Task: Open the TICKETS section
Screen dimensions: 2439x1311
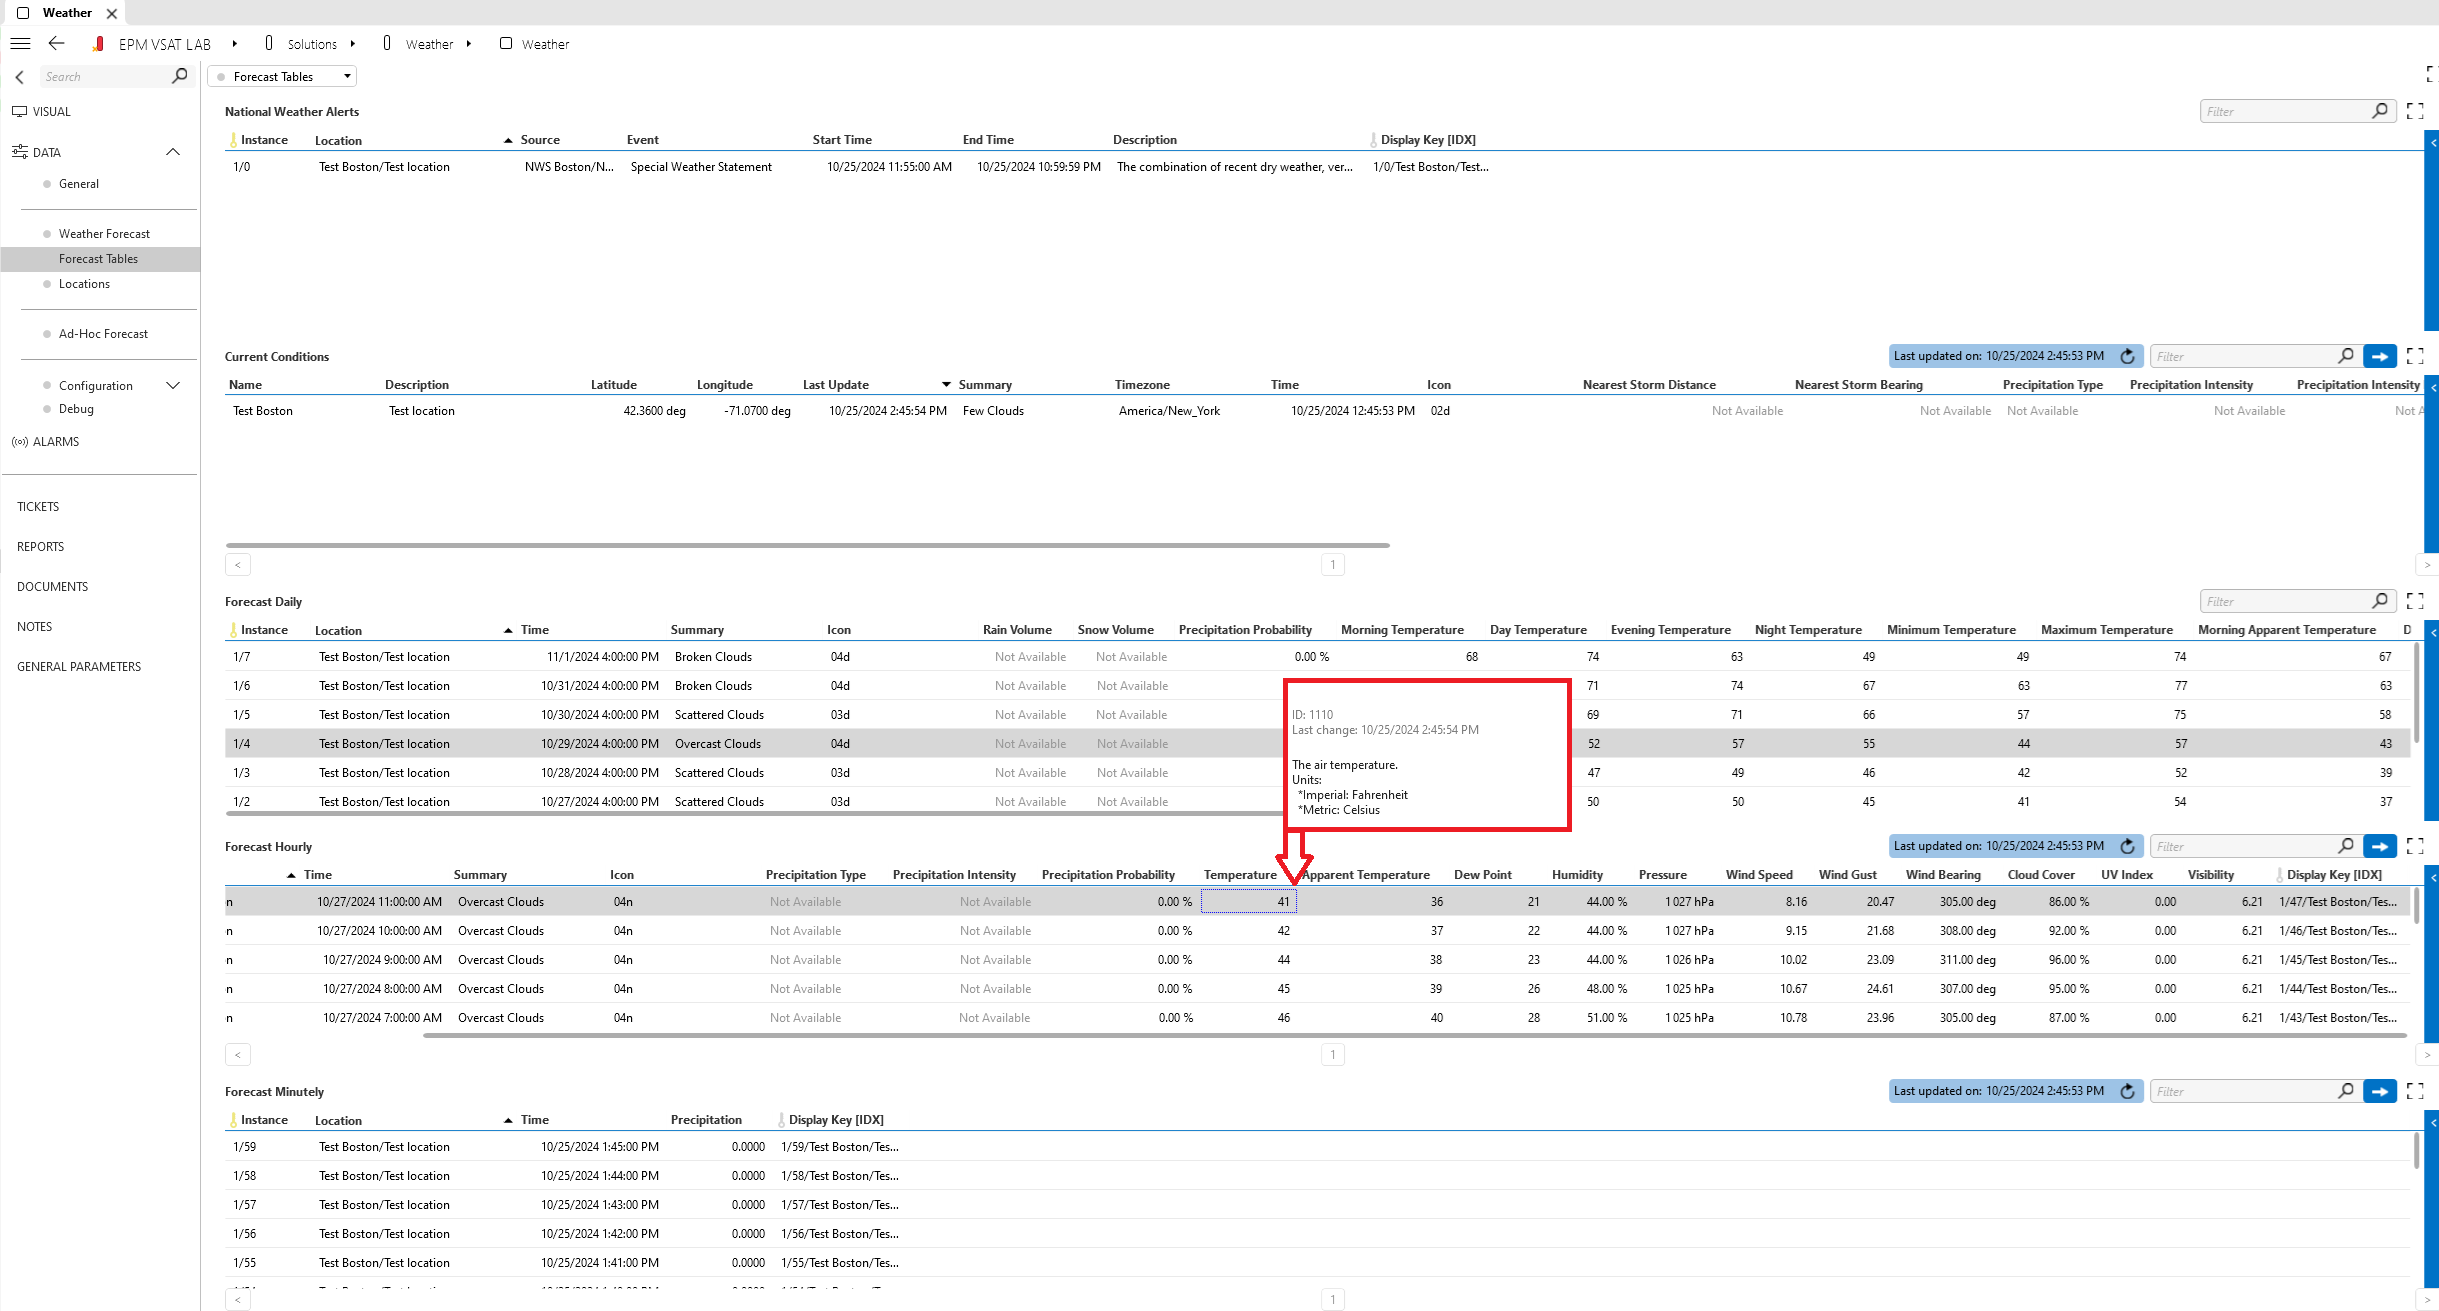Action: [x=38, y=507]
